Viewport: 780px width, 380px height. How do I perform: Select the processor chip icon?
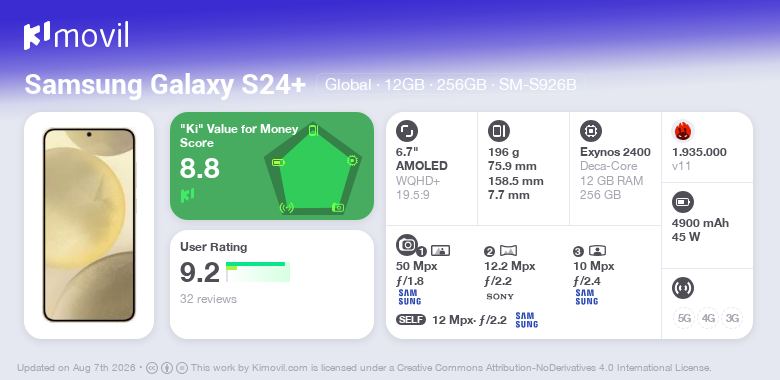(x=591, y=131)
